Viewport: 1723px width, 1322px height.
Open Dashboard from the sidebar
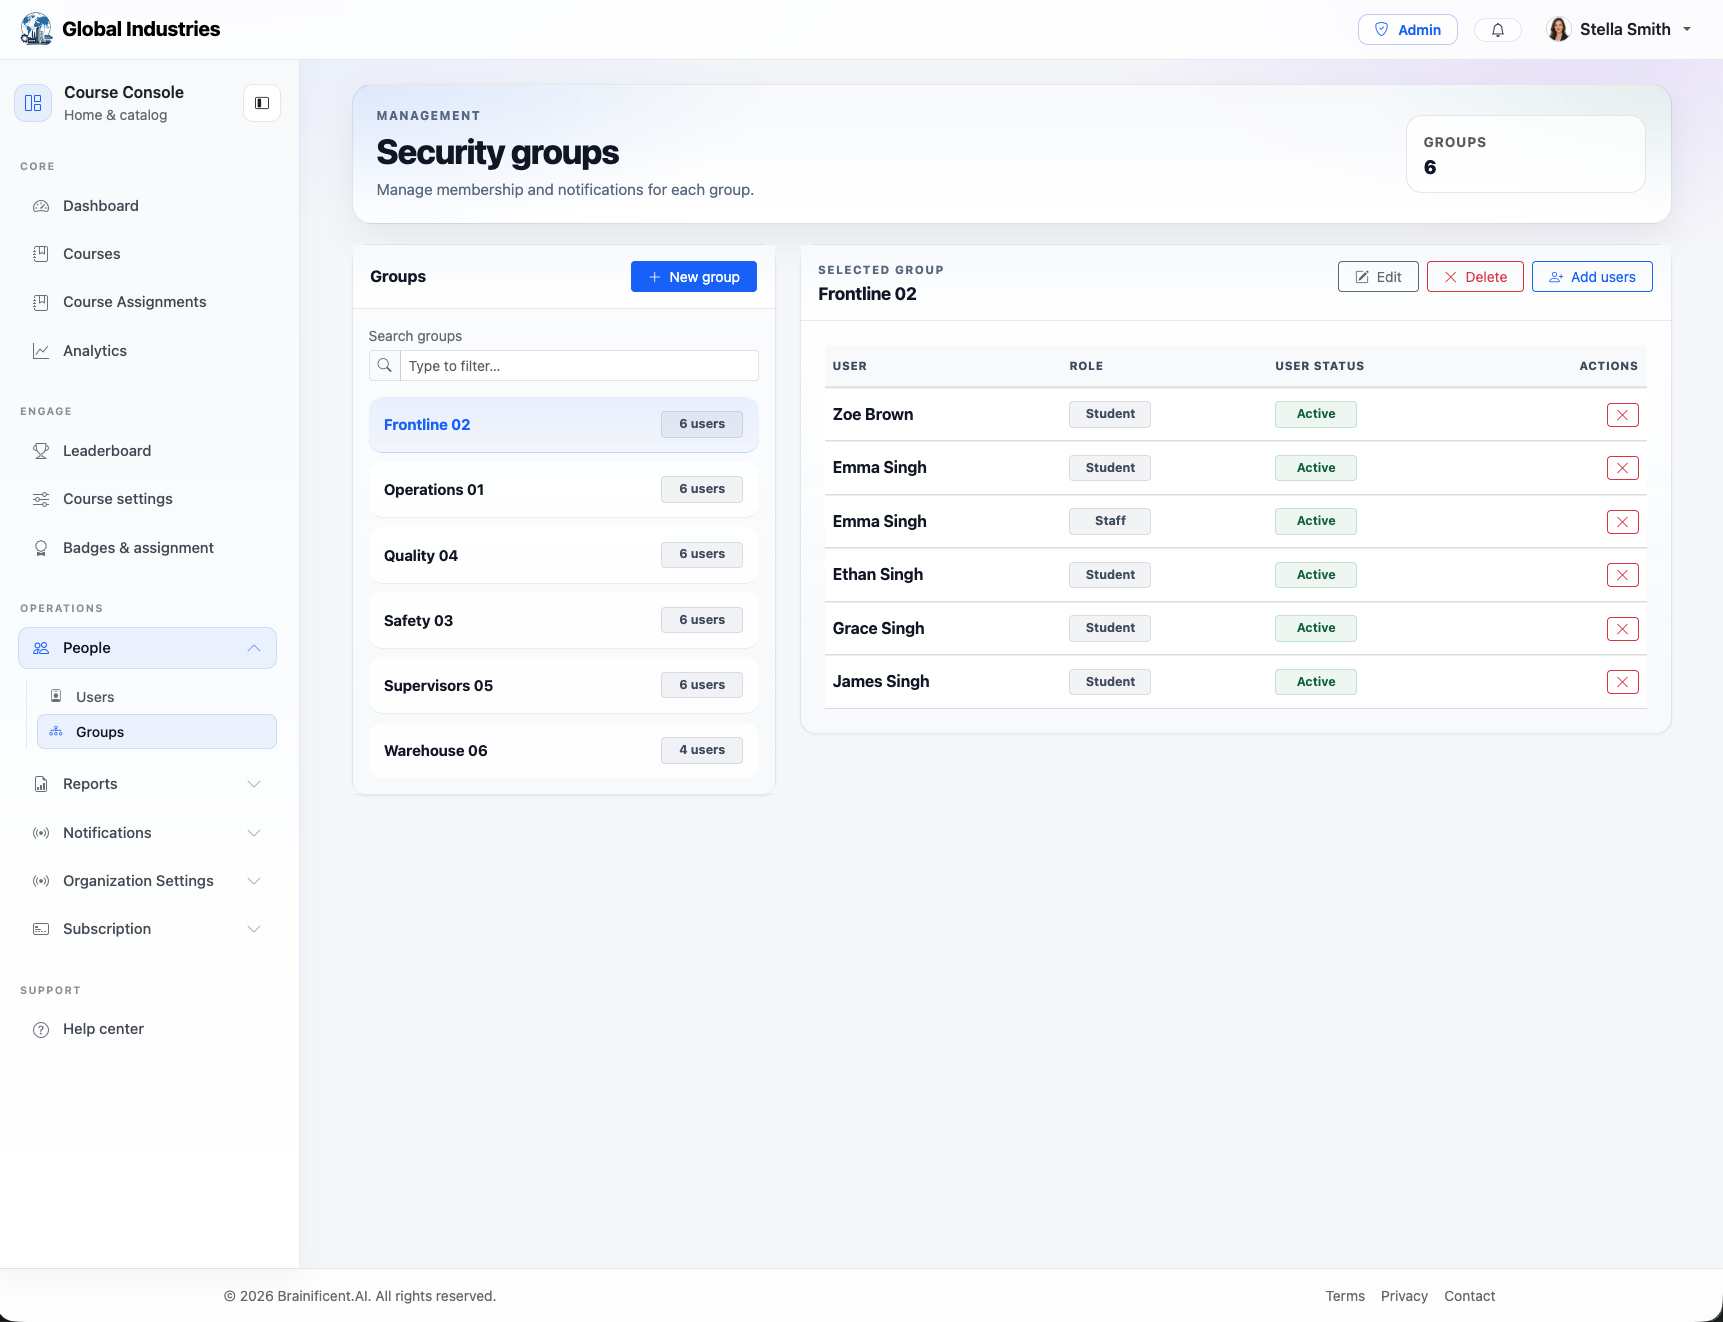point(148,206)
